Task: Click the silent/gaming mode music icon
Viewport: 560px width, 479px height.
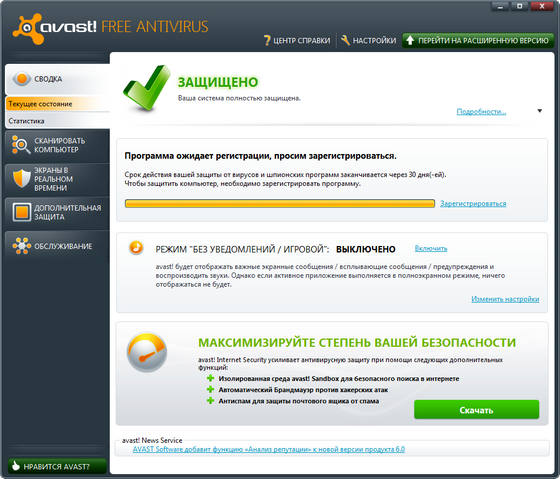Action: coord(136,247)
